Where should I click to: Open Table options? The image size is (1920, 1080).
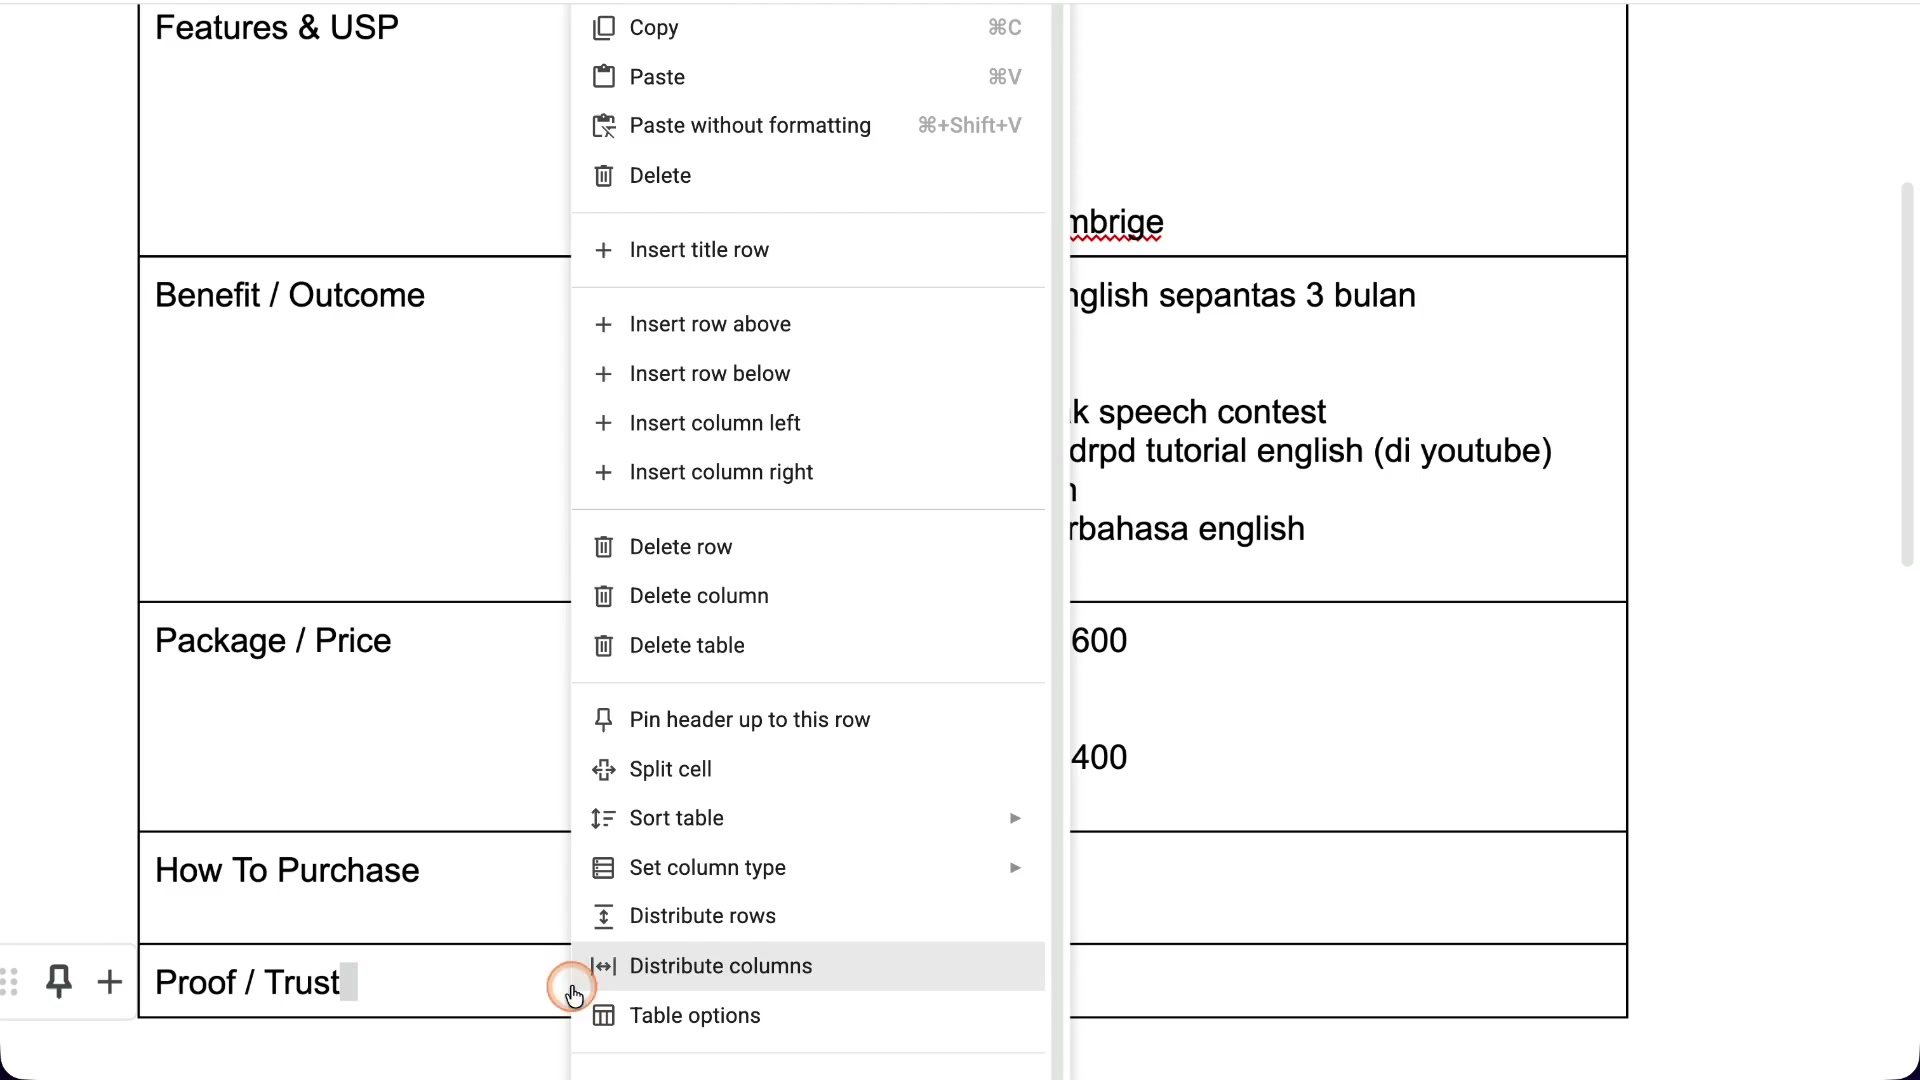(x=808, y=1016)
